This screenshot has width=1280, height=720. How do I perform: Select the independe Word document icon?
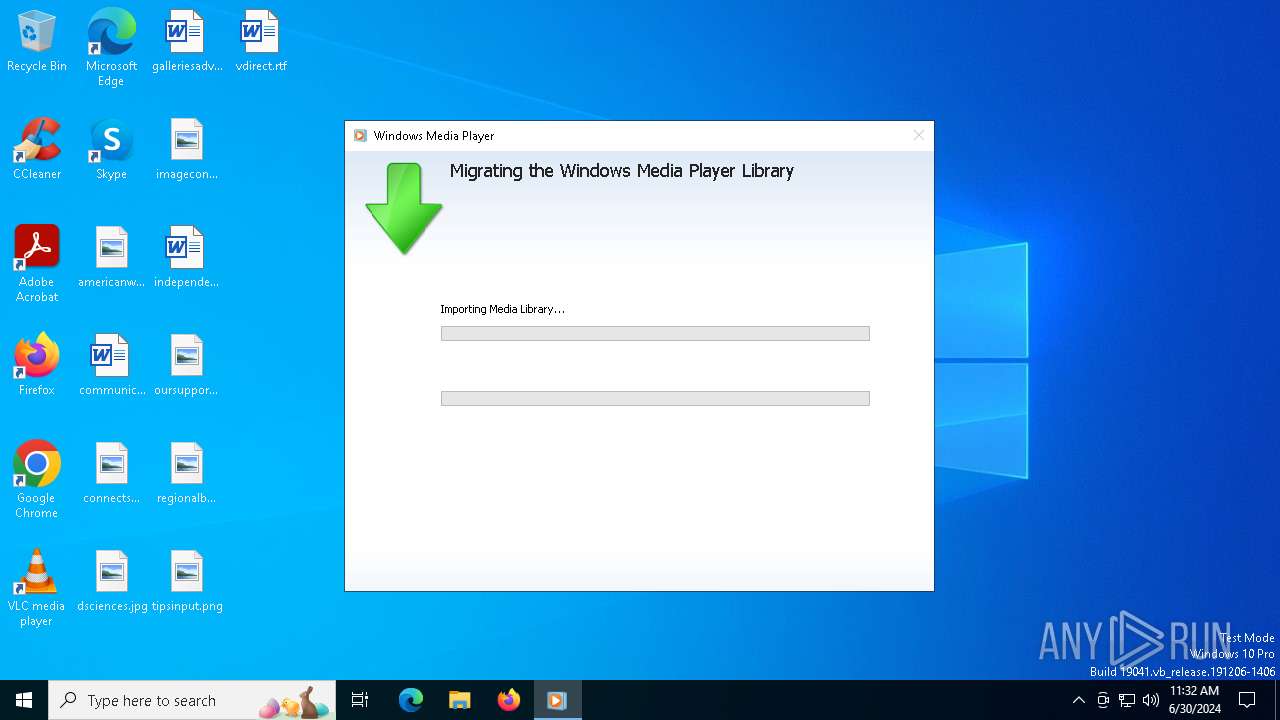(187, 257)
